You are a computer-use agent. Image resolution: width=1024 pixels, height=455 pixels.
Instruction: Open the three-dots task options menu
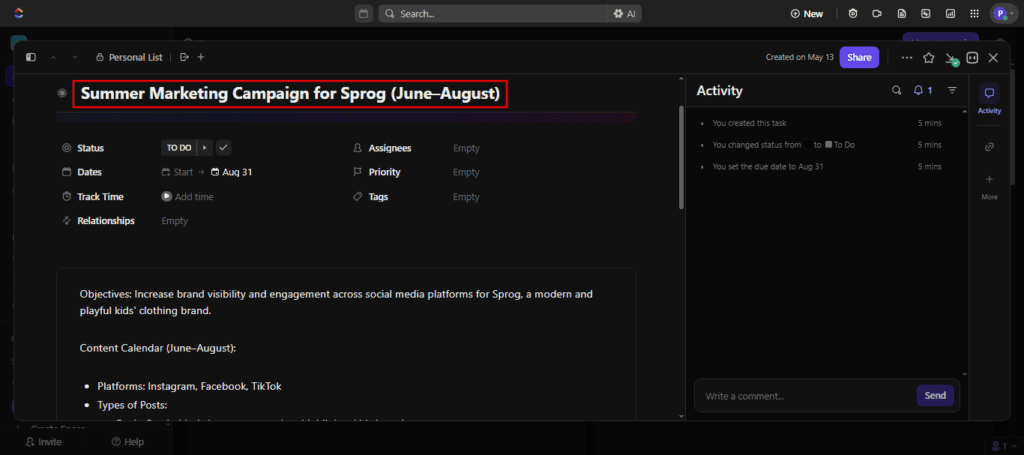[x=906, y=58]
